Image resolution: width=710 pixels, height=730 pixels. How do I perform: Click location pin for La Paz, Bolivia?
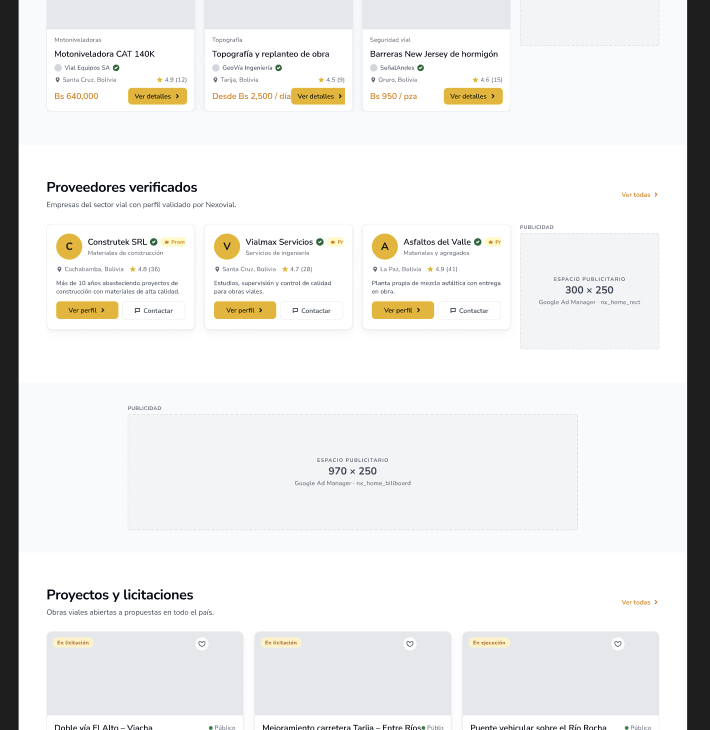coord(375,269)
